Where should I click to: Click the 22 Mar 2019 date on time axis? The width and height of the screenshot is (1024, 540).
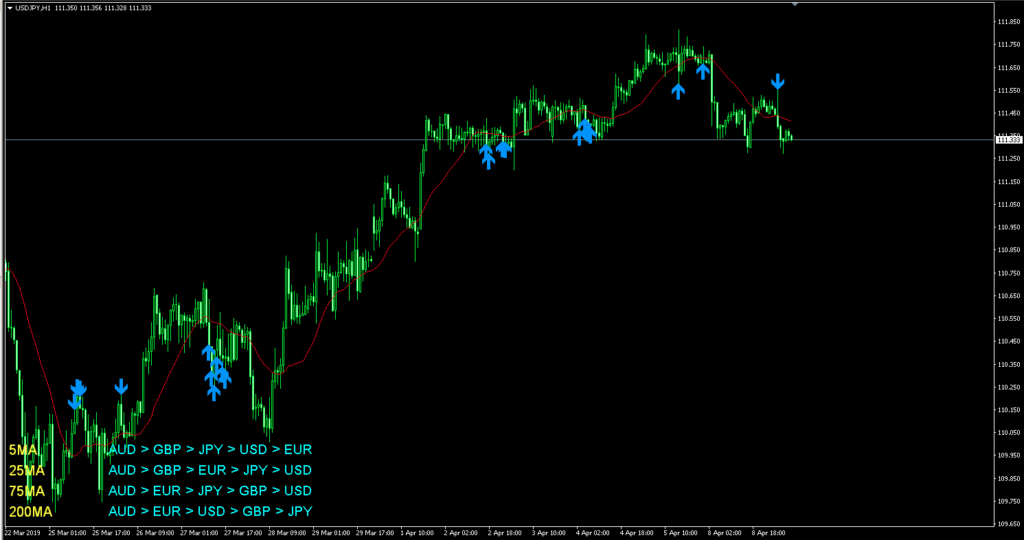(22, 533)
